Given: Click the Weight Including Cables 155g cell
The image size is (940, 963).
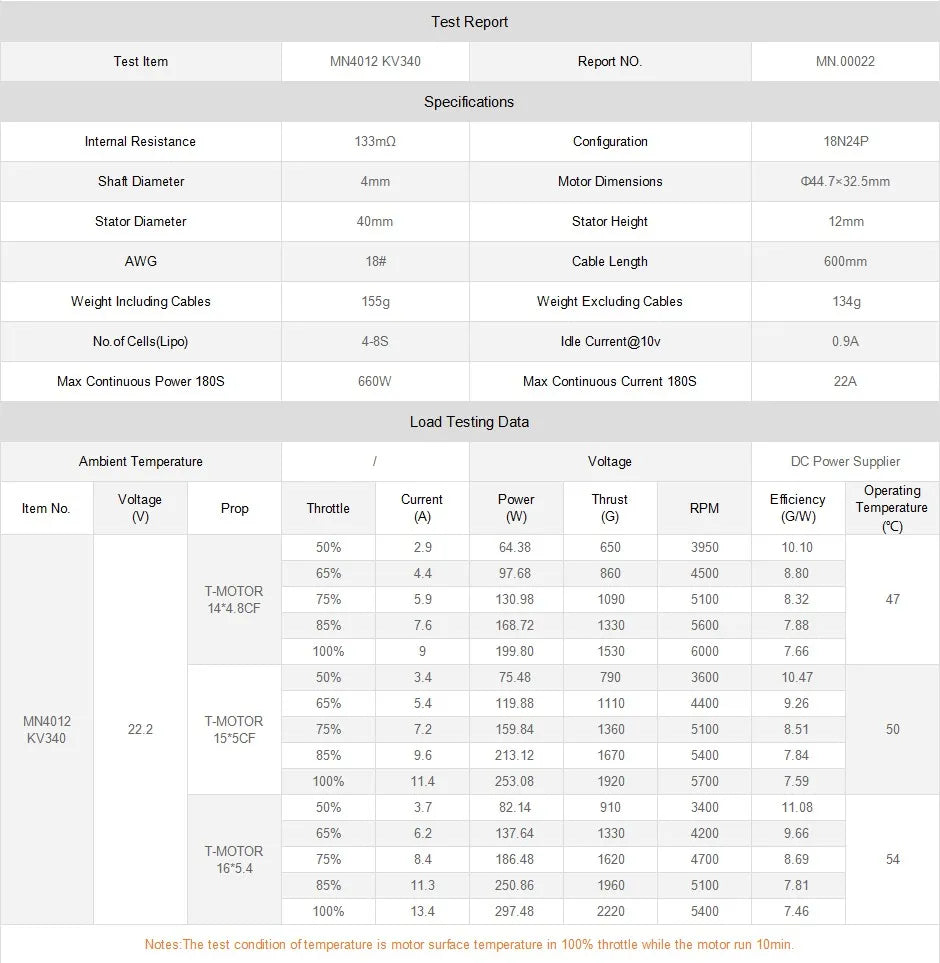Looking at the screenshot, I should 375,301.
